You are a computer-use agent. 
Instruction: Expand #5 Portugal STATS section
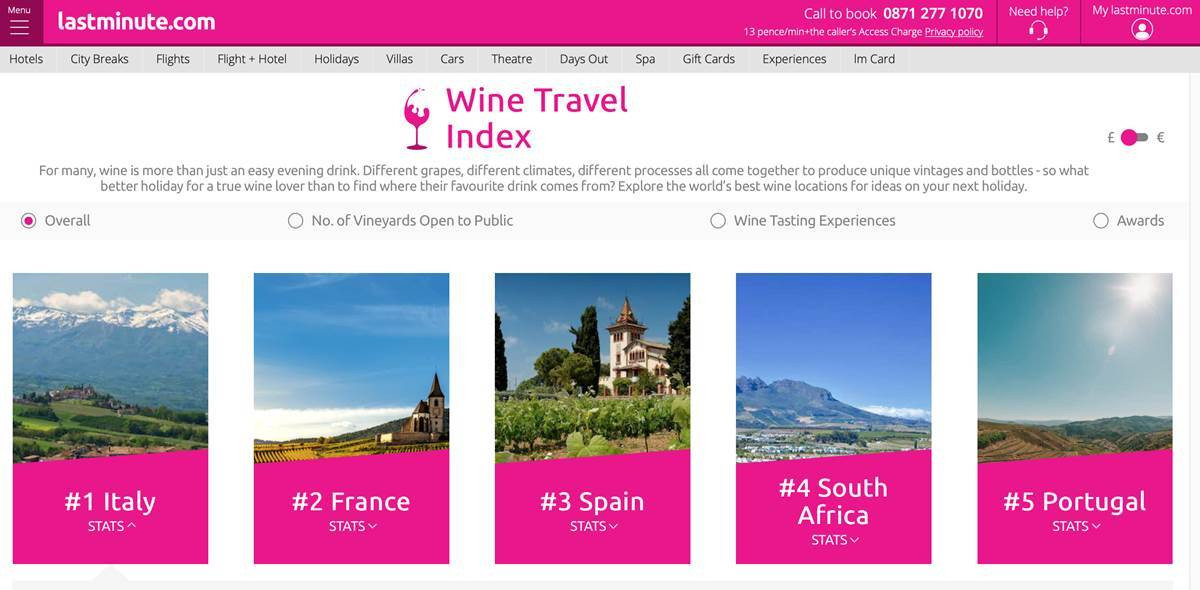[x=1074, y=524]
